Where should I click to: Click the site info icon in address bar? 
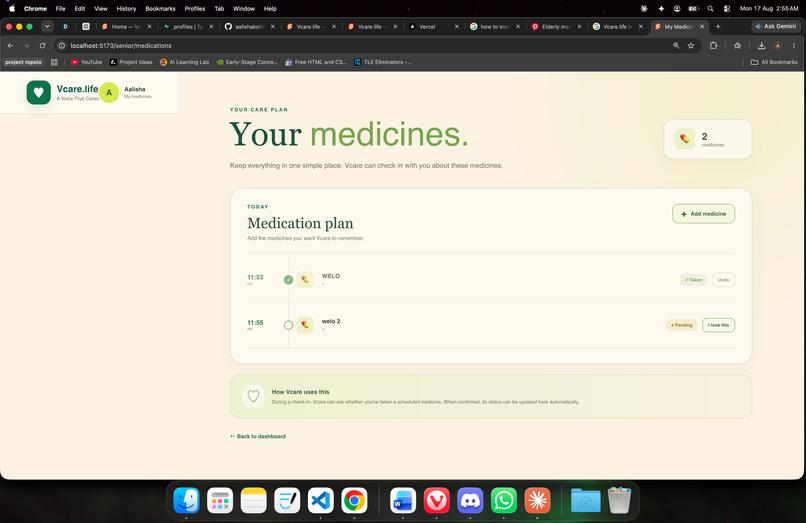[62, 46]
